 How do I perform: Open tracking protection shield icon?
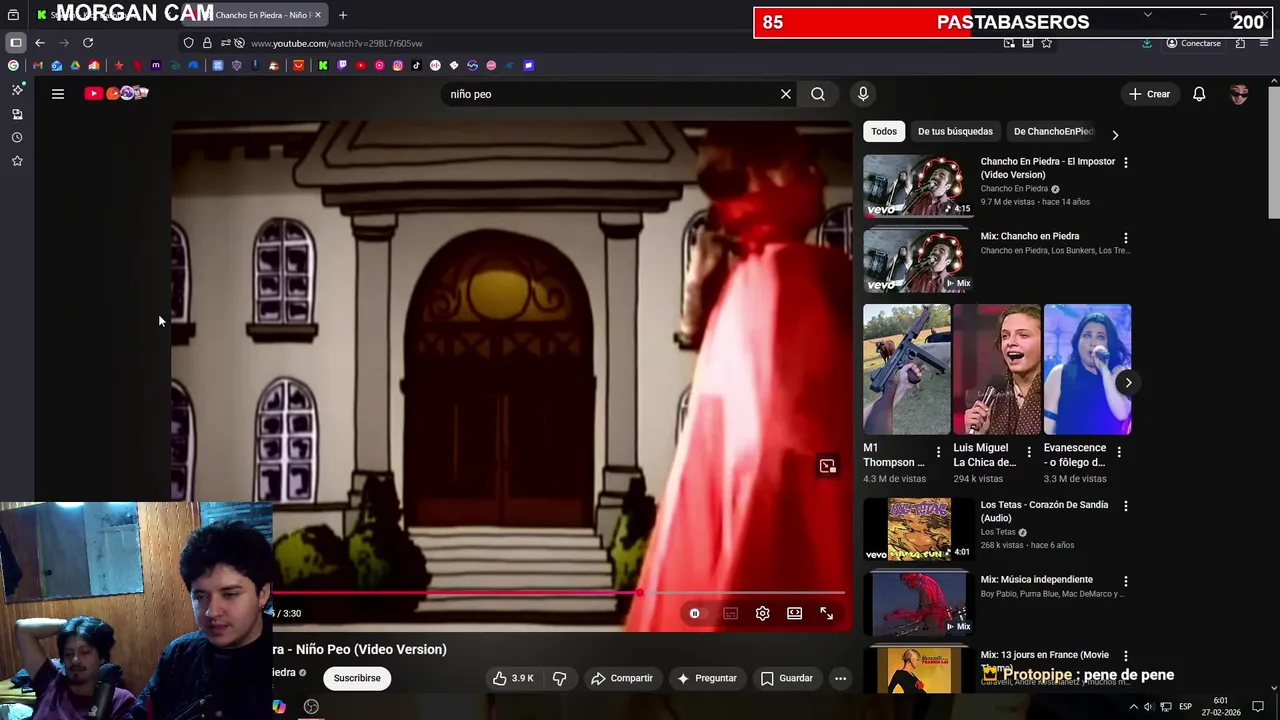tap(188, 43)
